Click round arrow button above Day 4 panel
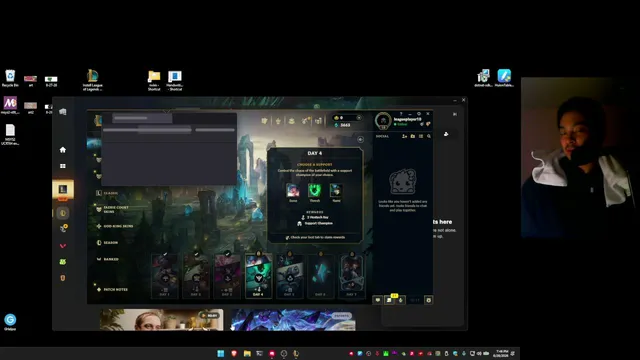 coord(360,140)
